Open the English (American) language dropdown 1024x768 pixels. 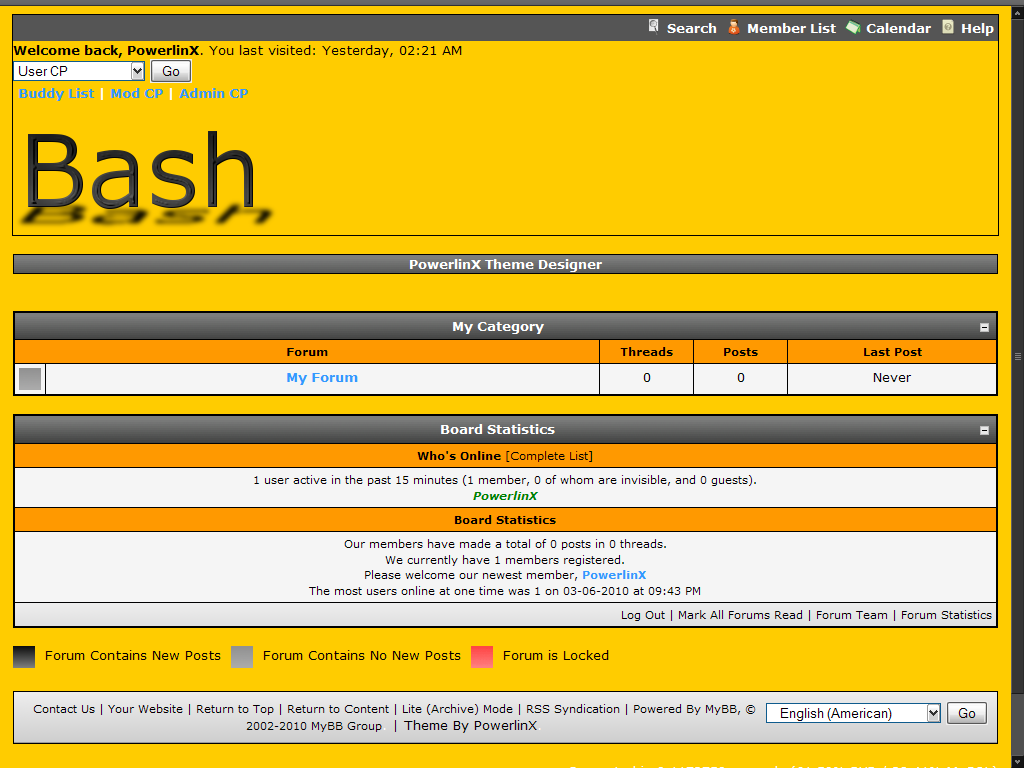click(x=853, y=713)
